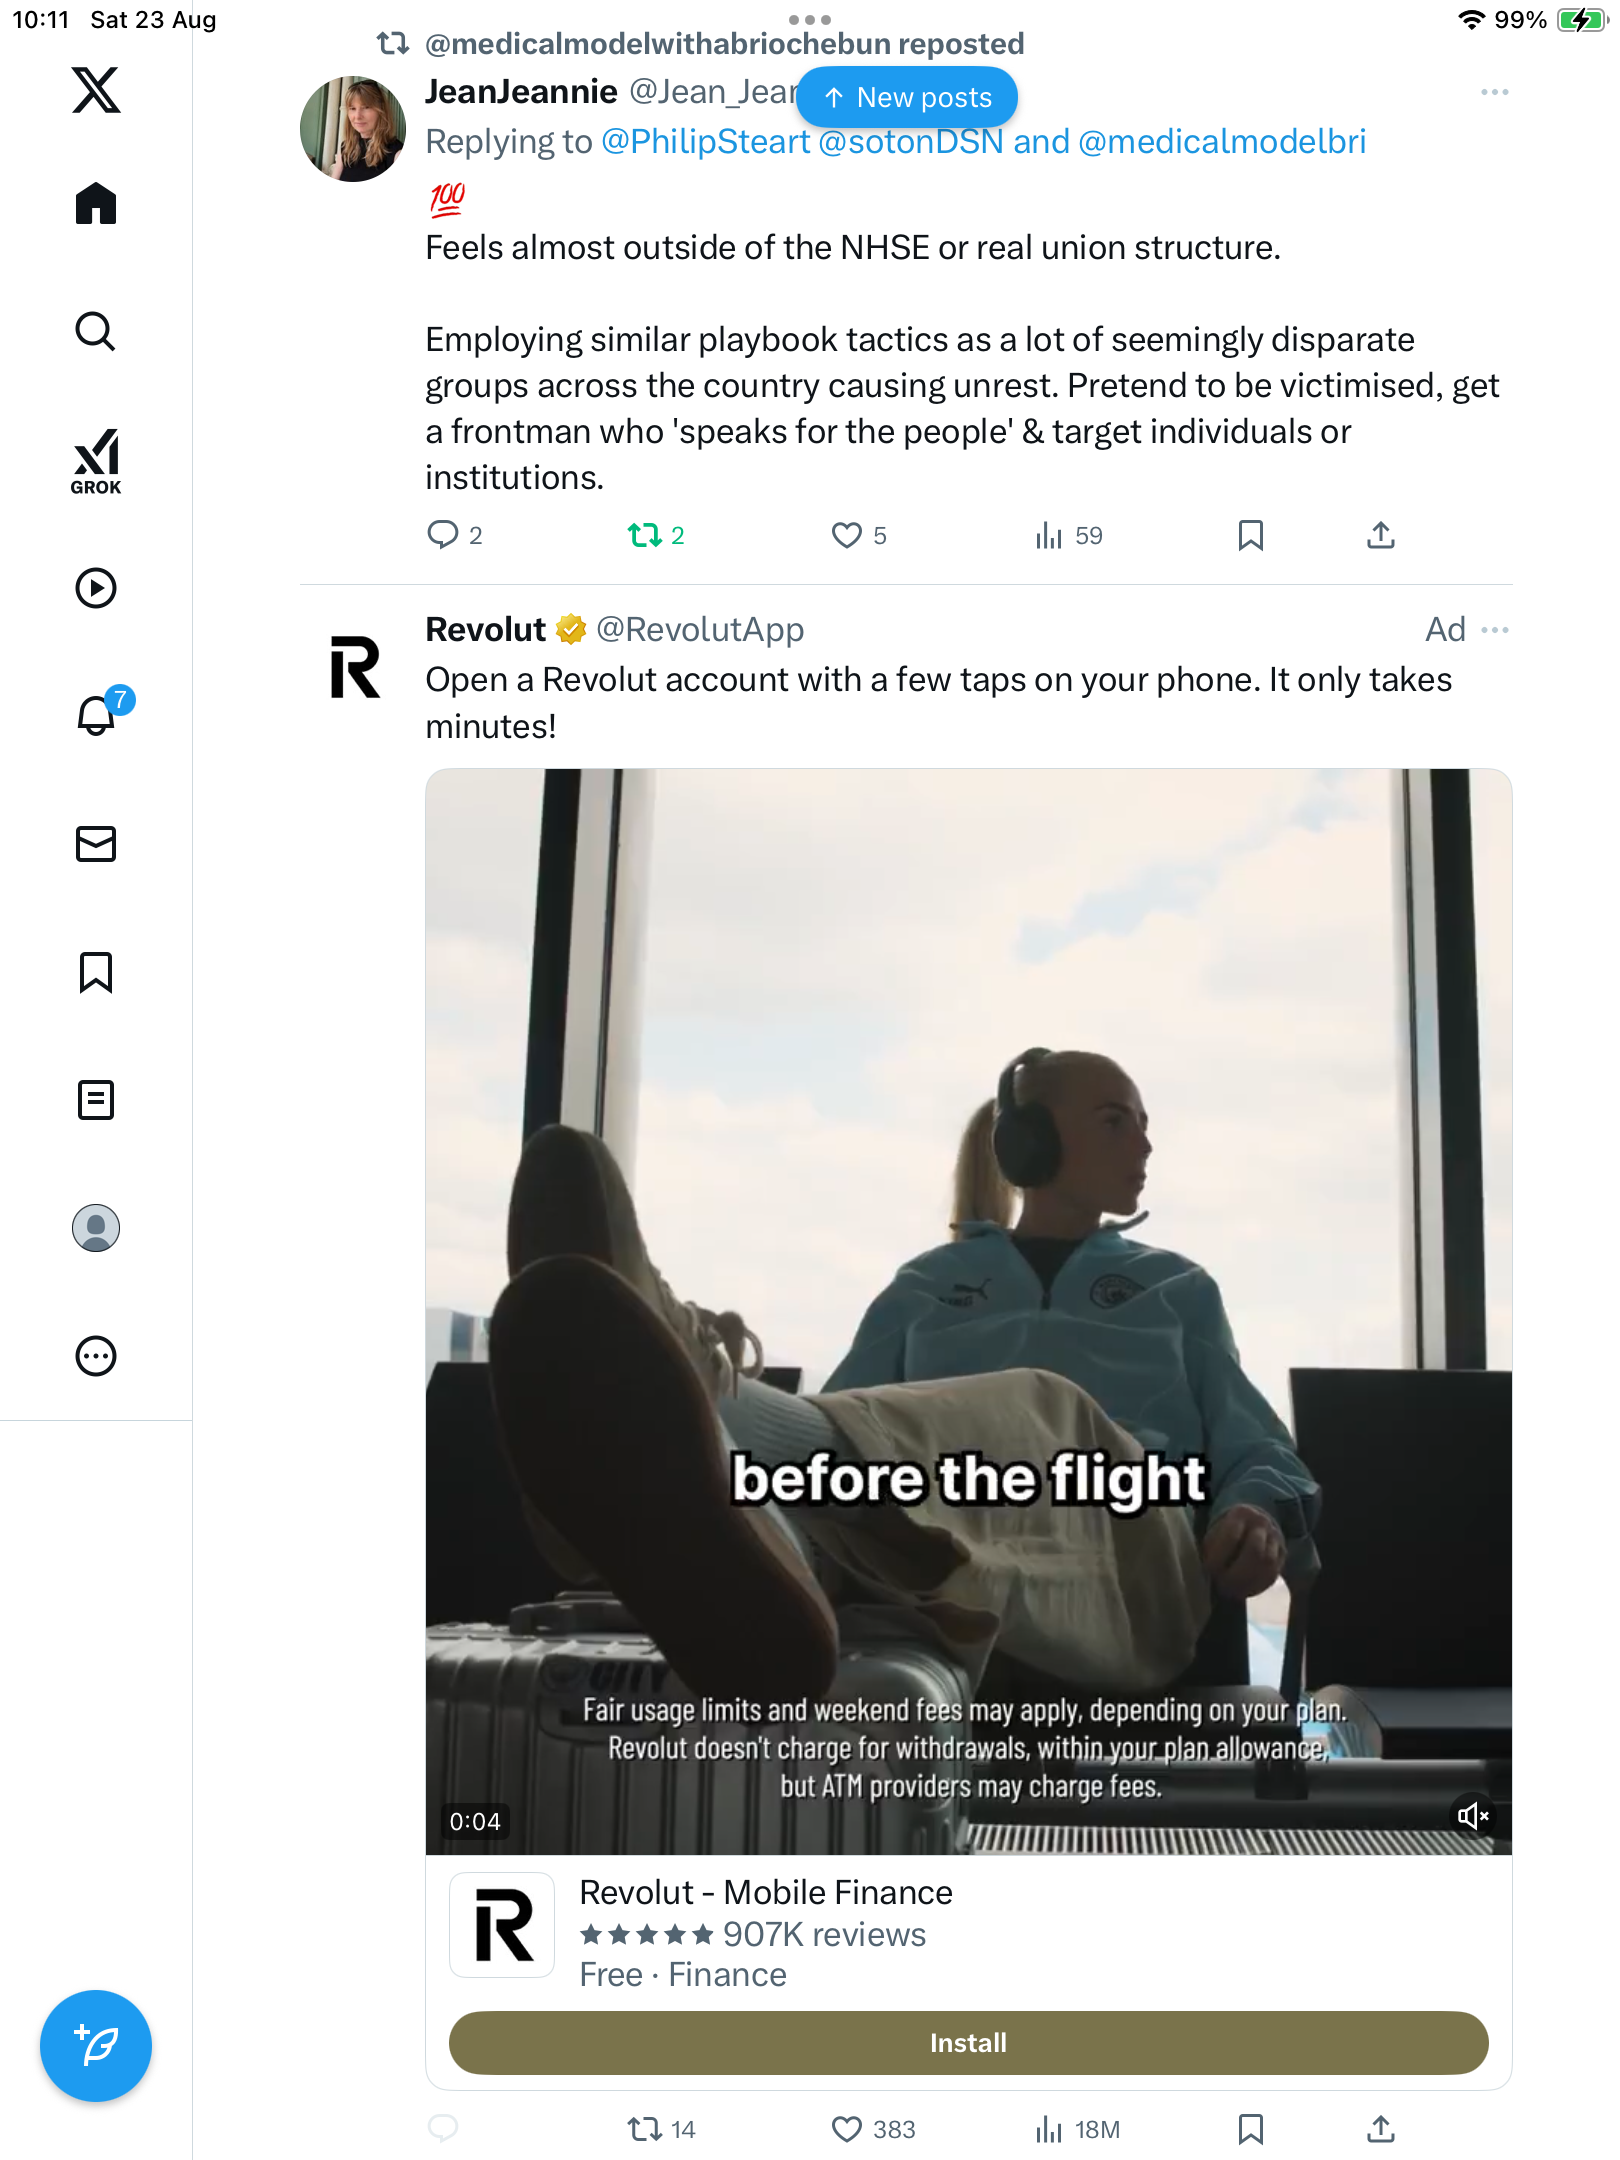Click the Install button for Revolut

(x=968, y=2043)
